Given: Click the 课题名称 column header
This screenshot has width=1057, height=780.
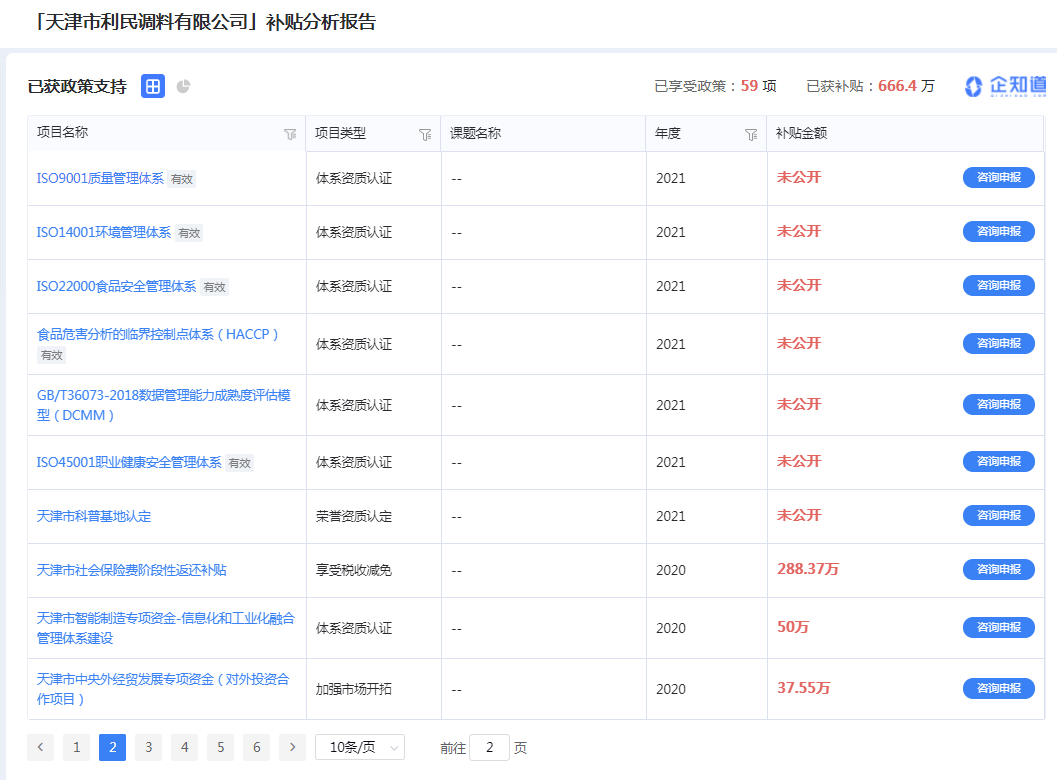Looking at the screenshot, I should click(475, 133).
